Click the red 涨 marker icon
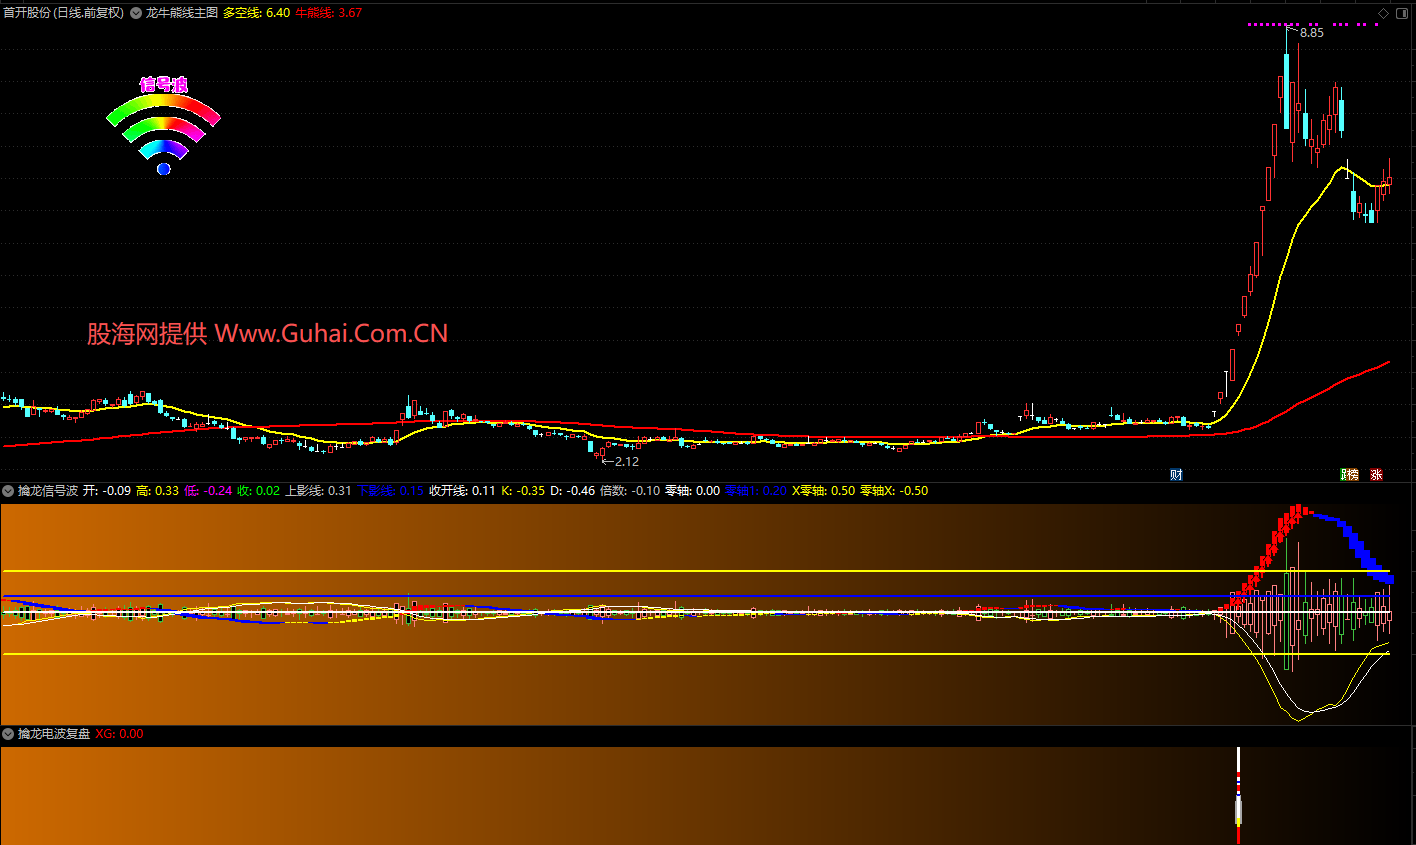 tap(1376, 475)
